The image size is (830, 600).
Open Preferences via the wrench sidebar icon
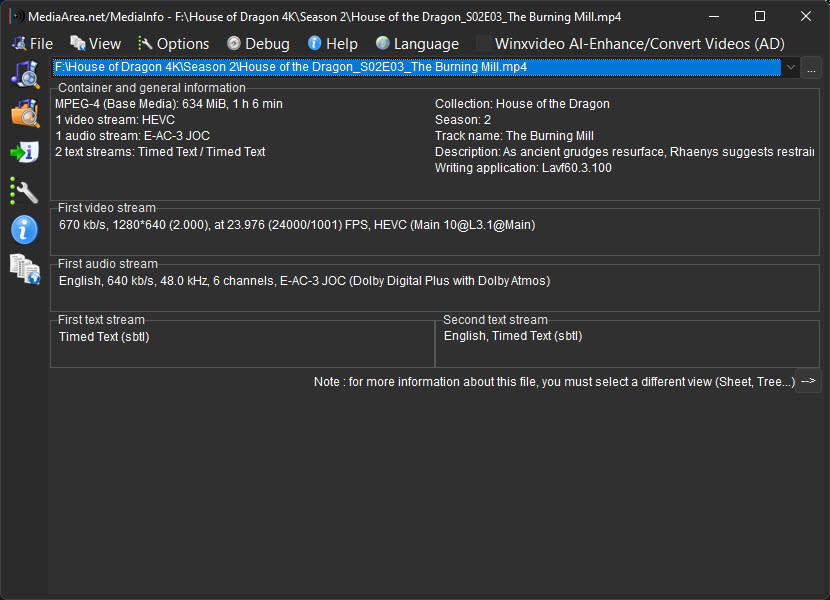[x=24, y=191]
